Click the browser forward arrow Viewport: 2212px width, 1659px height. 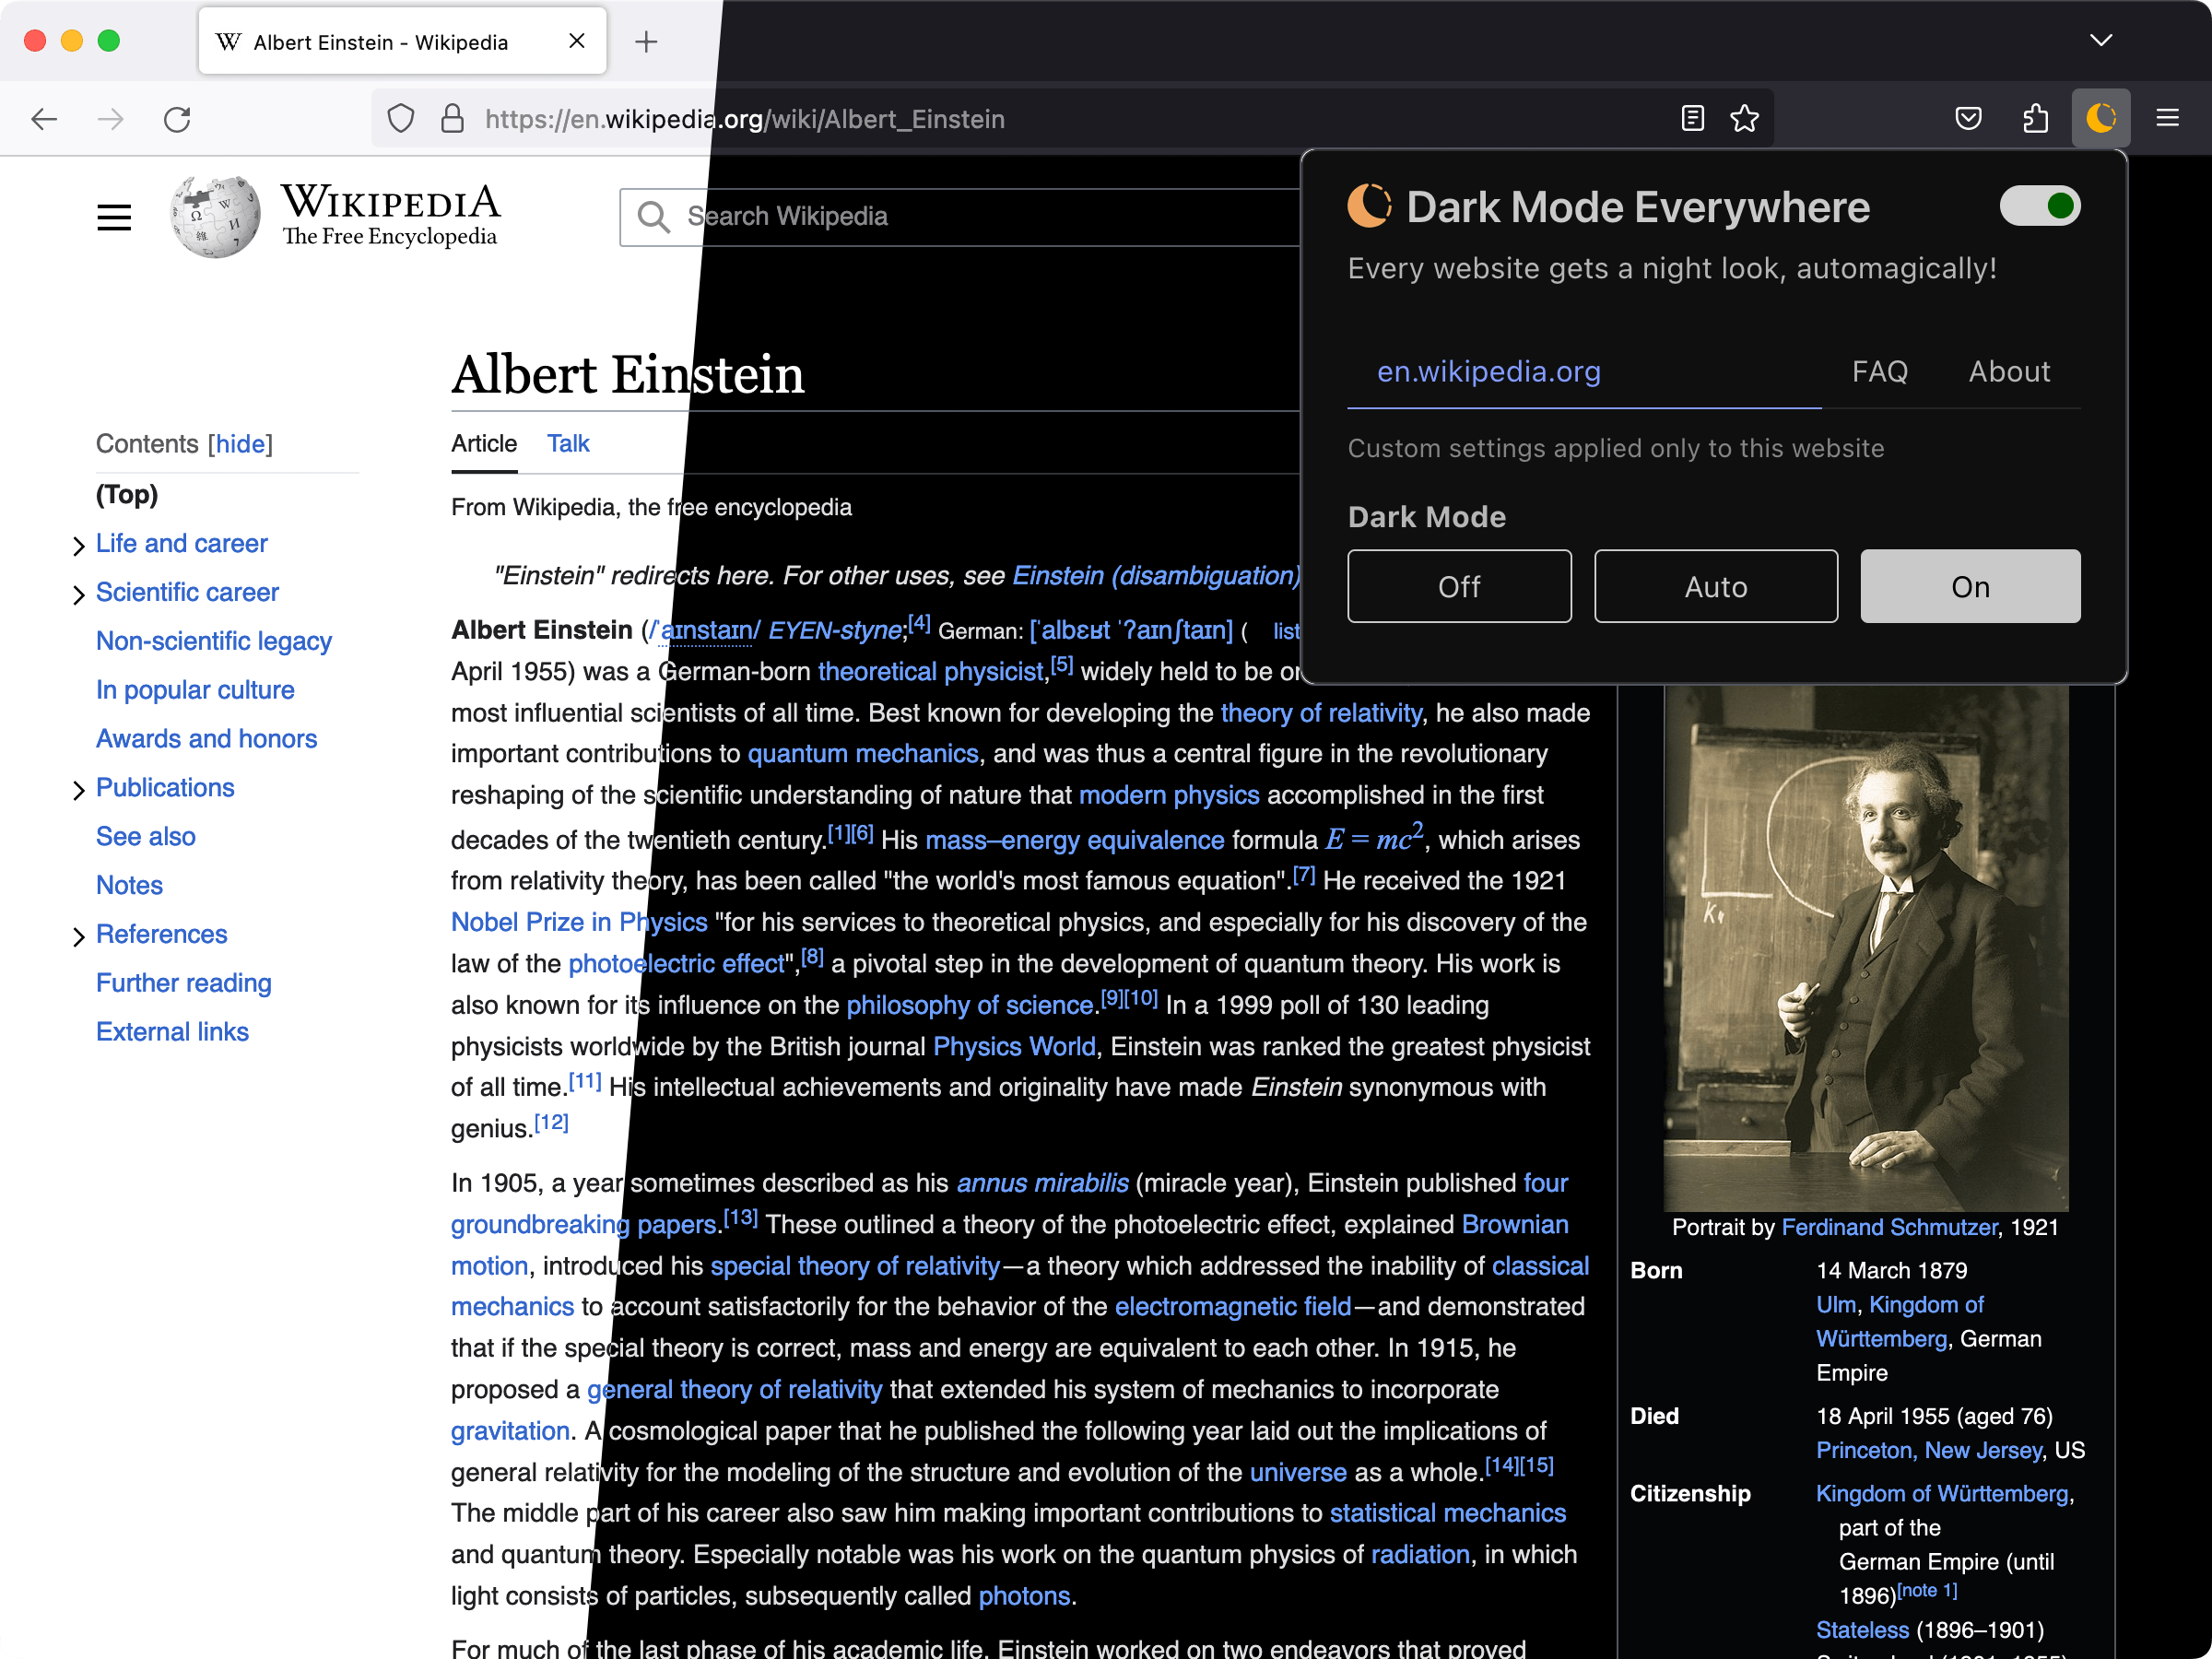[110, 119]
